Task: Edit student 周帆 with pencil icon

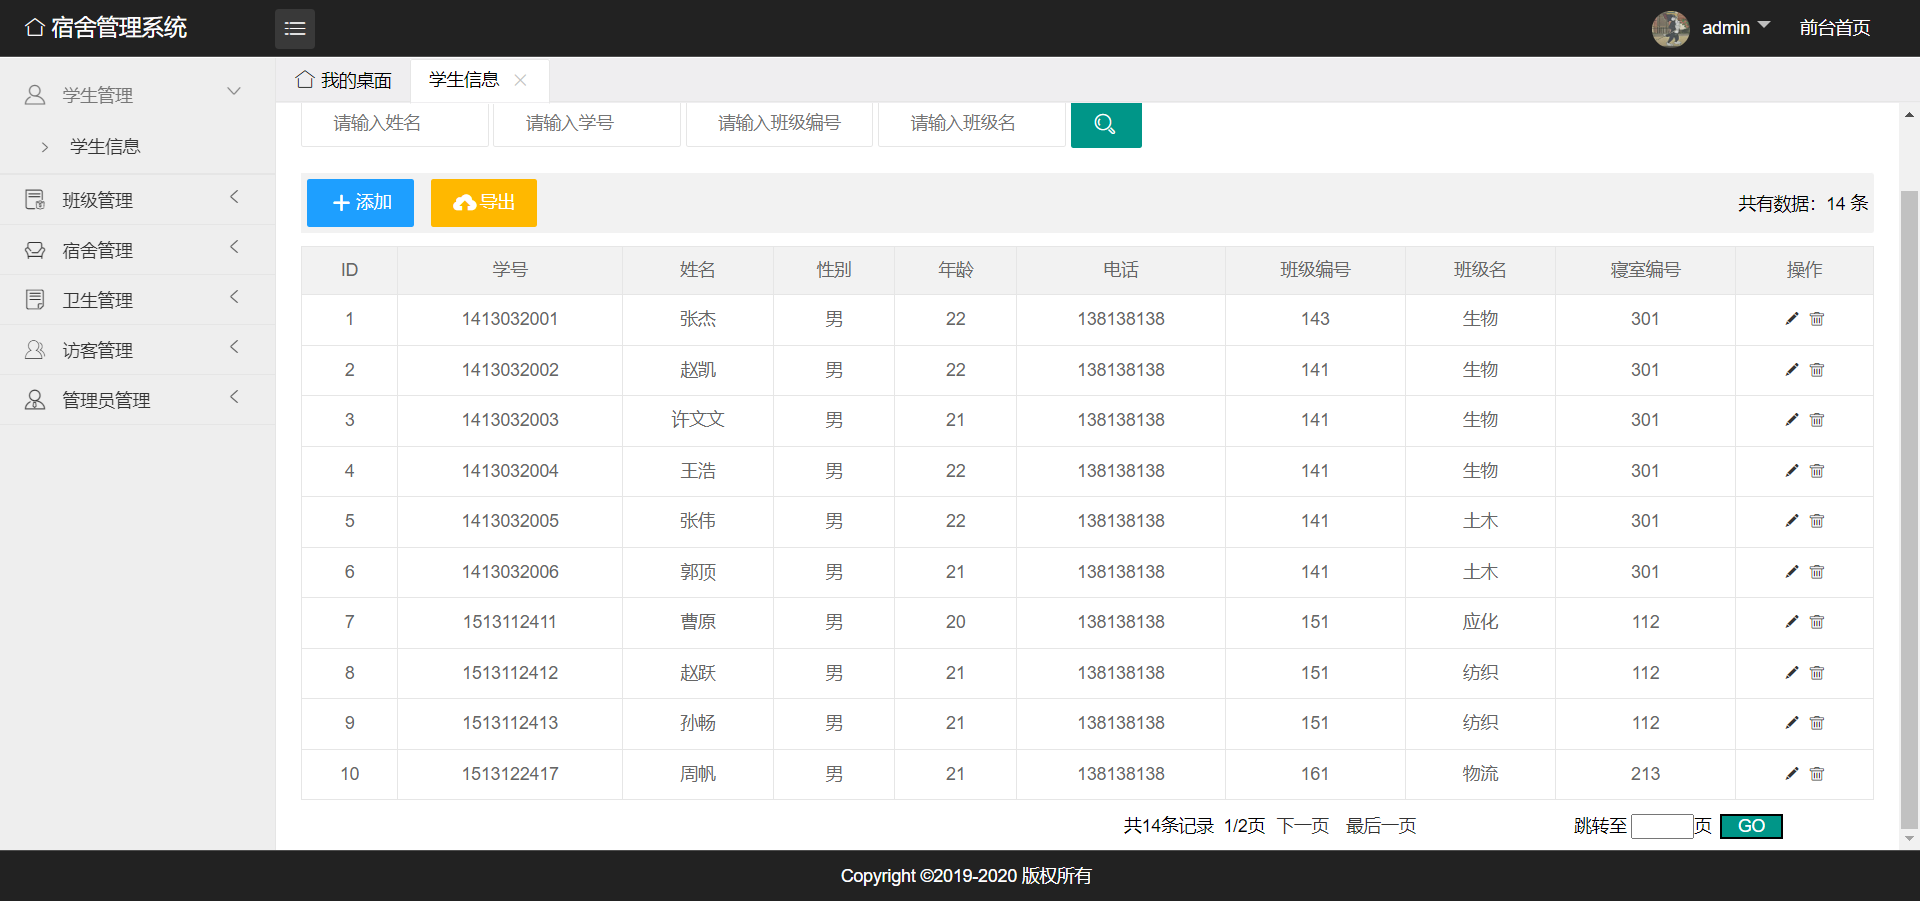Action: [x=1792, y=774]
